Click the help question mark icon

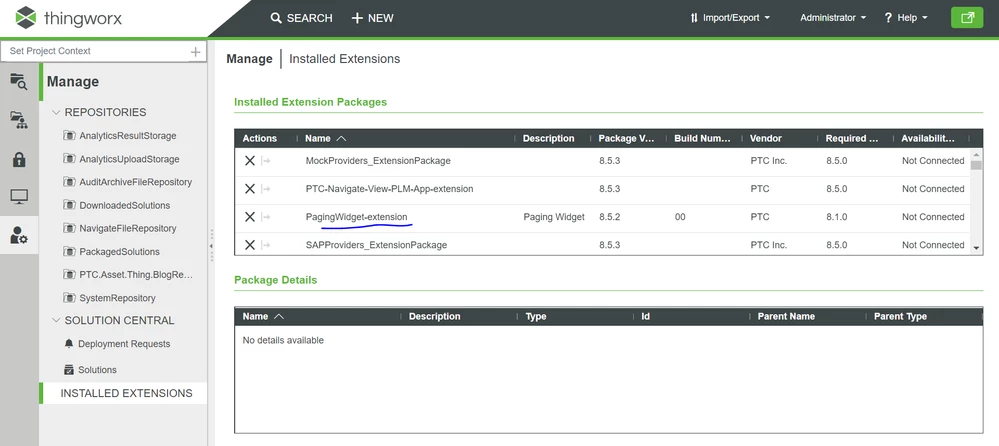pyautogui.click(x=888, y=18)
